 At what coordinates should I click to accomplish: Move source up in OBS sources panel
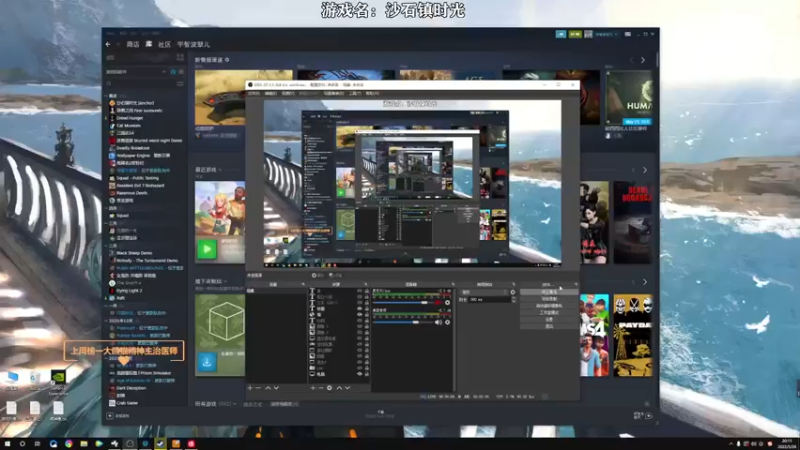pos(339,388)
